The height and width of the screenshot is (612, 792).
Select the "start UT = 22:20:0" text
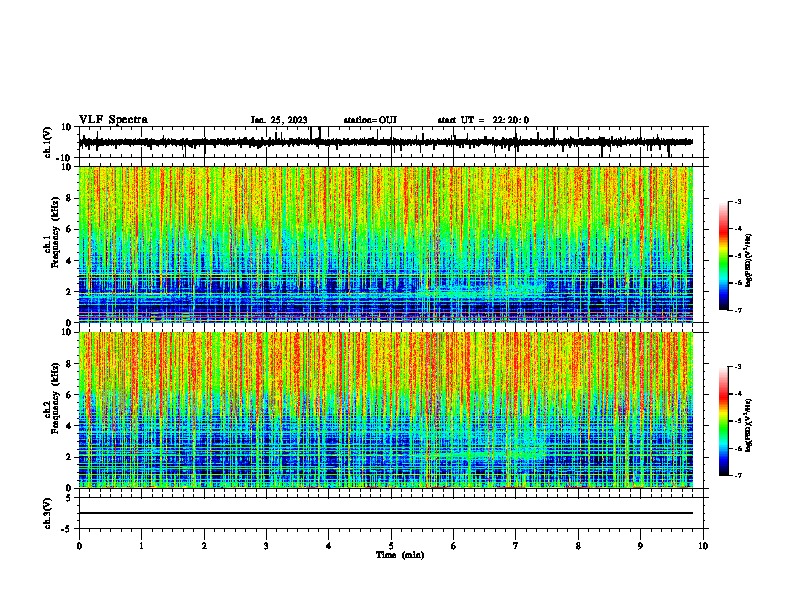[x=483, y=120]
